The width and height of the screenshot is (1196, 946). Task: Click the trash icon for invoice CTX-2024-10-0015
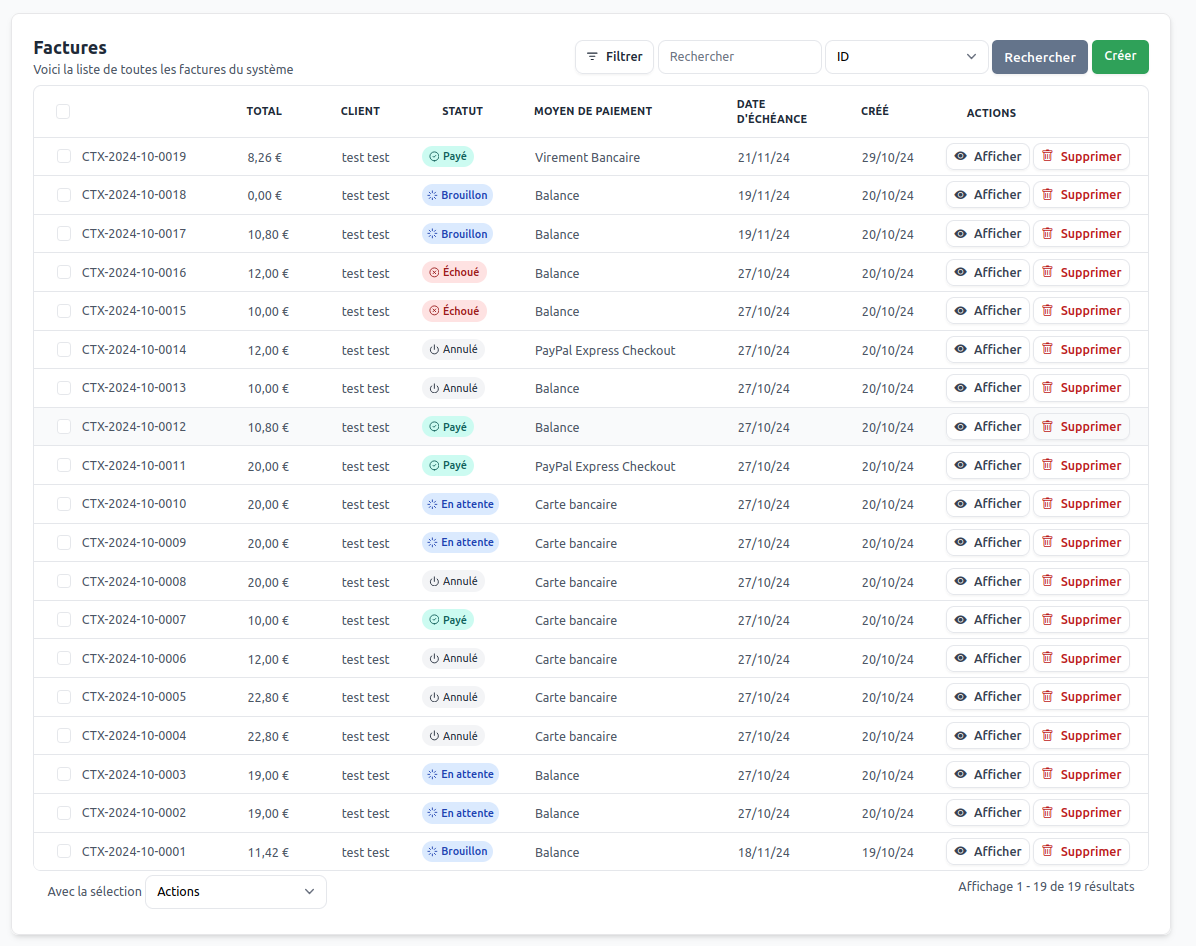[1048, 311]
